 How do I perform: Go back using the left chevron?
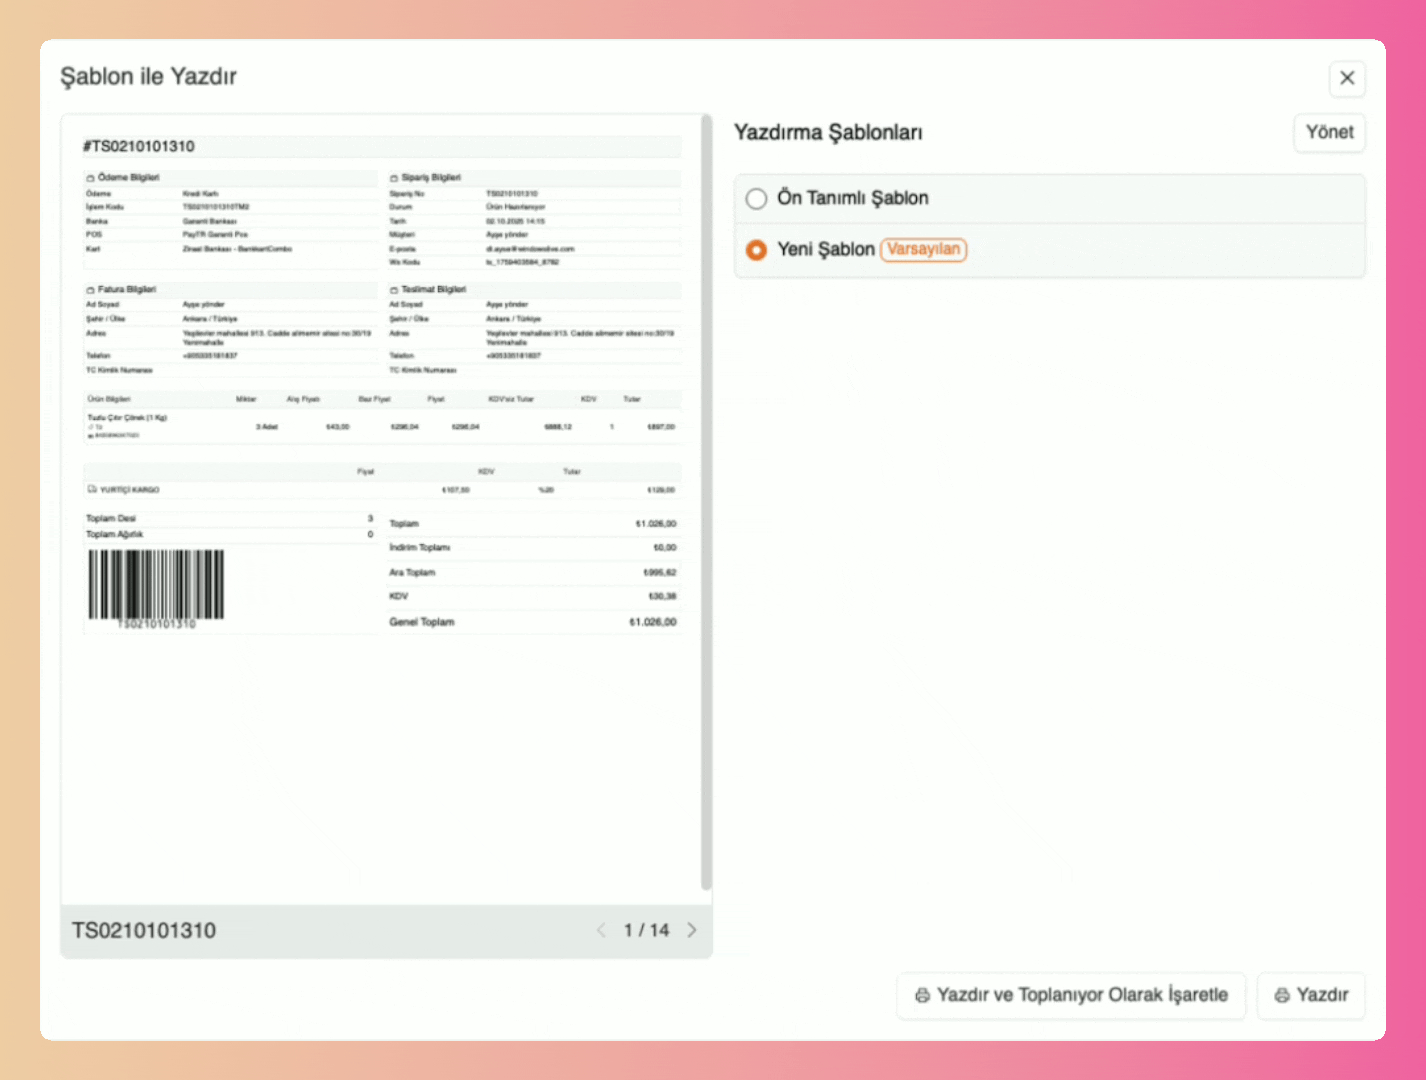click(x=602, y=929)
